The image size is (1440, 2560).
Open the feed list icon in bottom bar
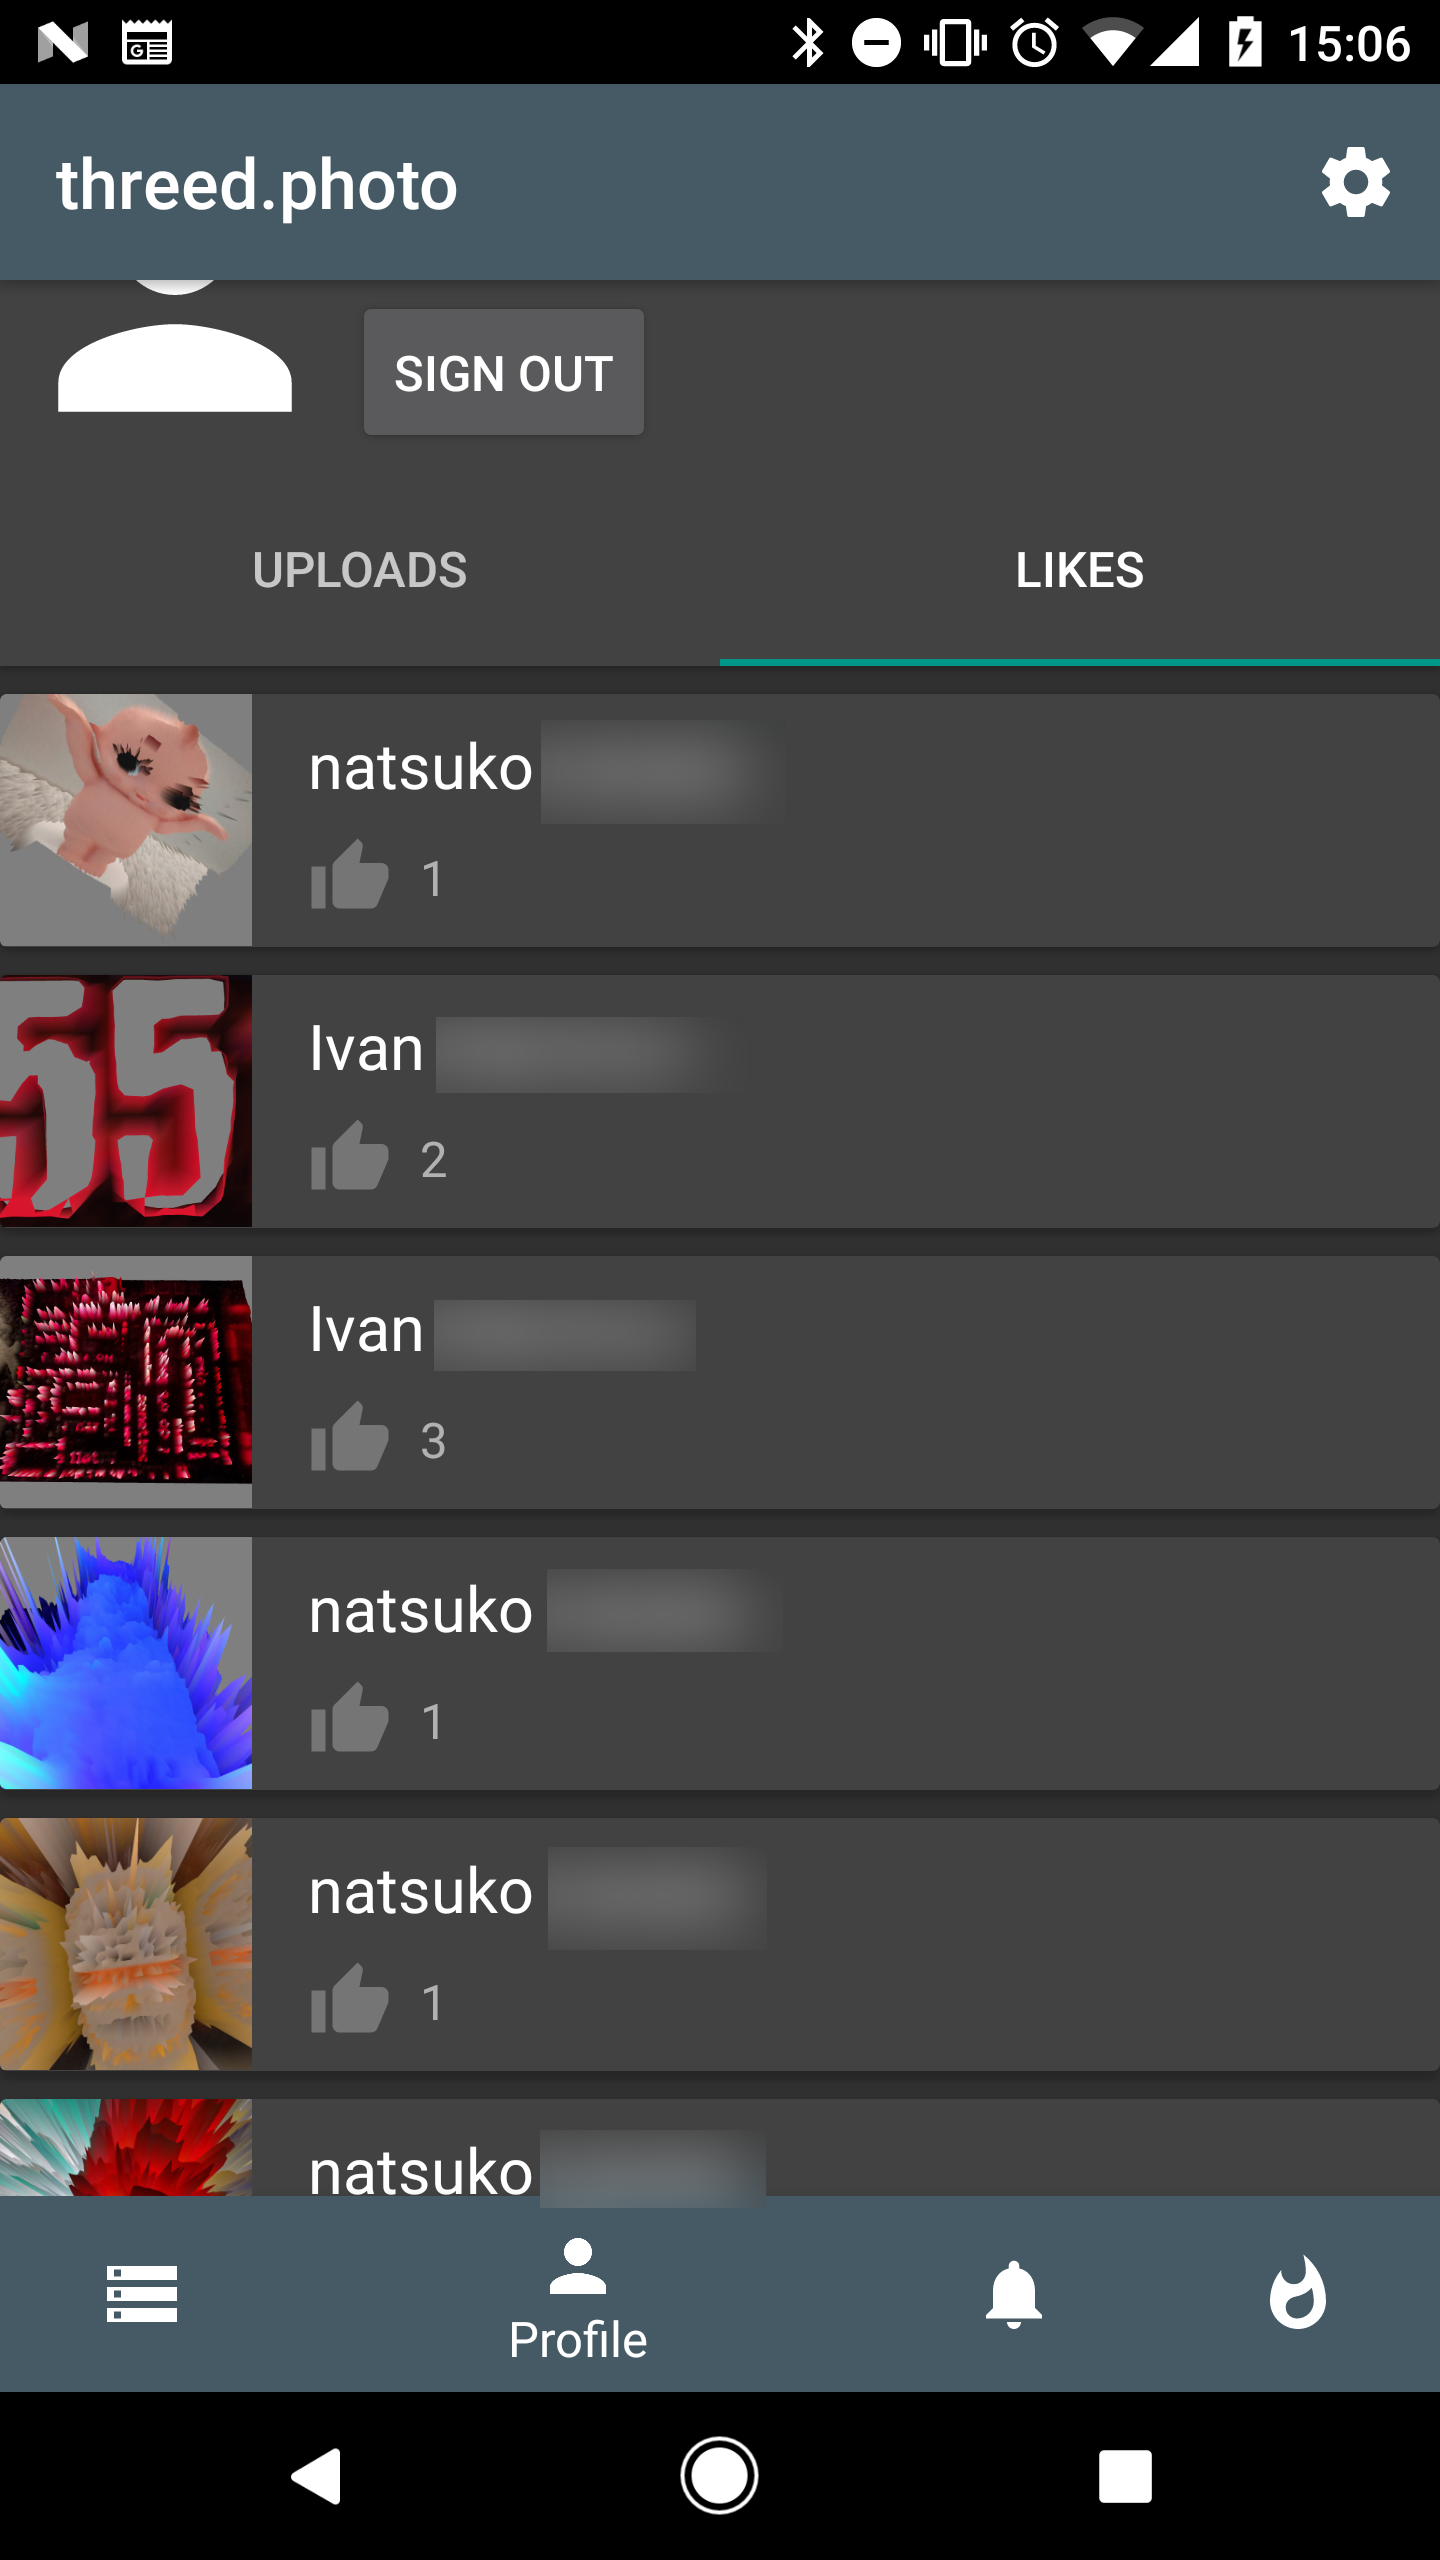[142, 2294]
